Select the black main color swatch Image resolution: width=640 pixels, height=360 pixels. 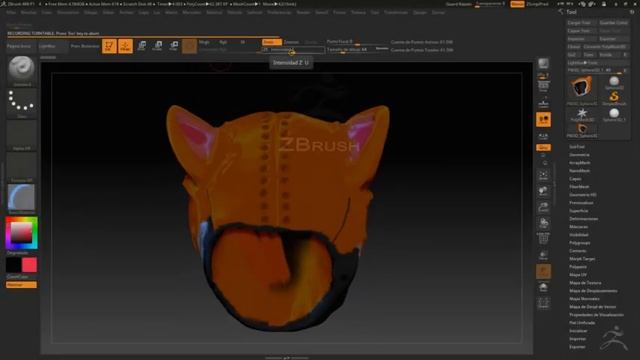click(x=13, y=265)
